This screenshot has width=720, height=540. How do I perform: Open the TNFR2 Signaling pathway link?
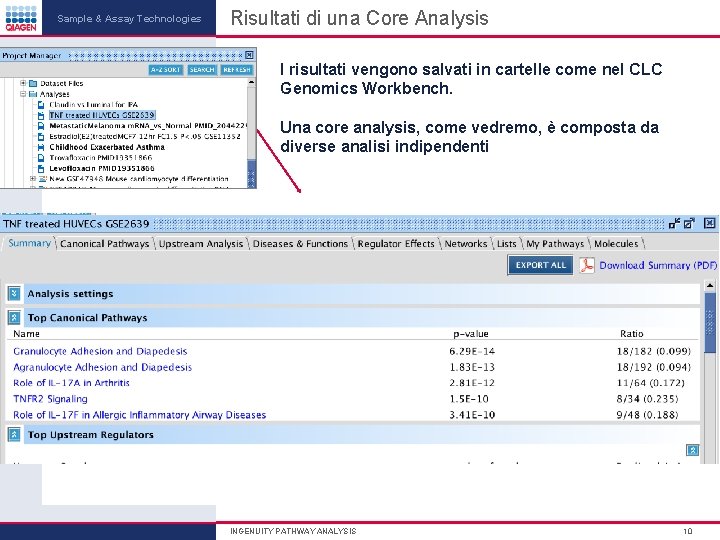pos(50,399)
